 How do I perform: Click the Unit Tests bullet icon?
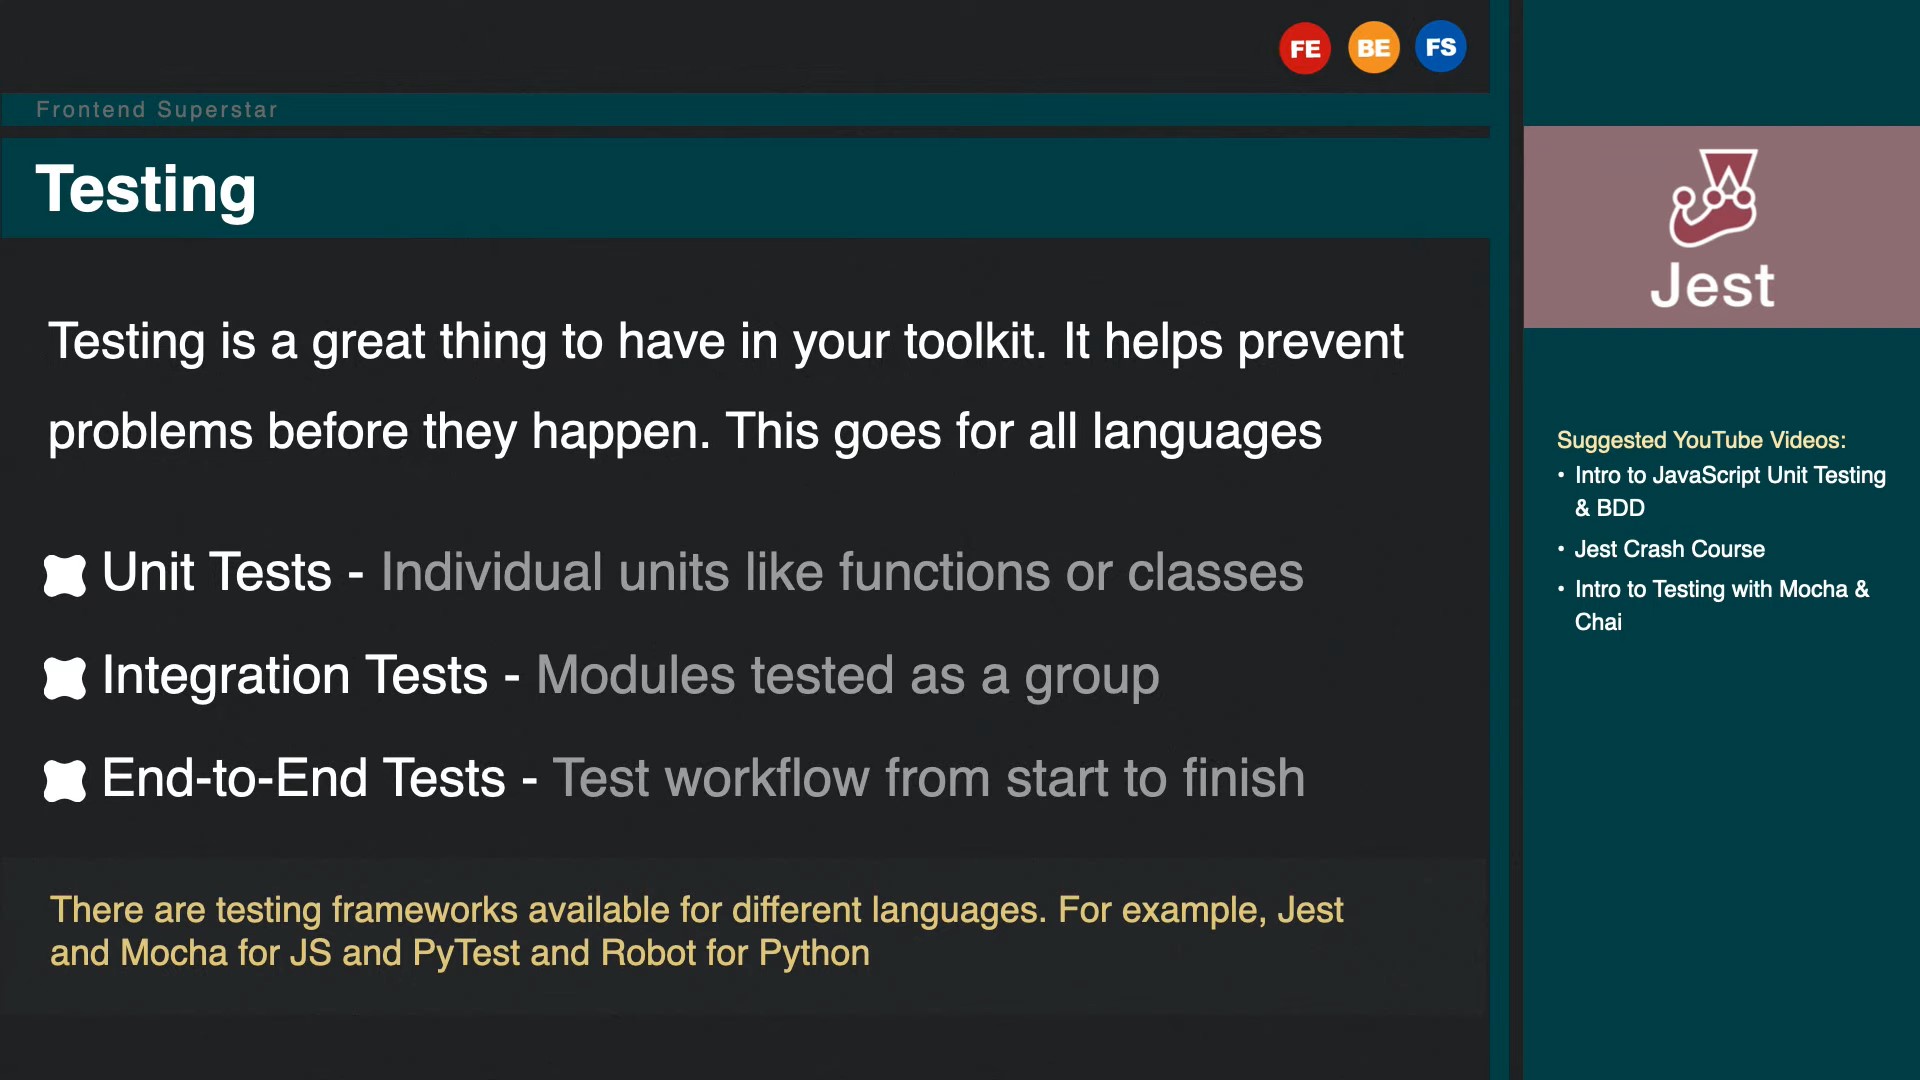65,575
